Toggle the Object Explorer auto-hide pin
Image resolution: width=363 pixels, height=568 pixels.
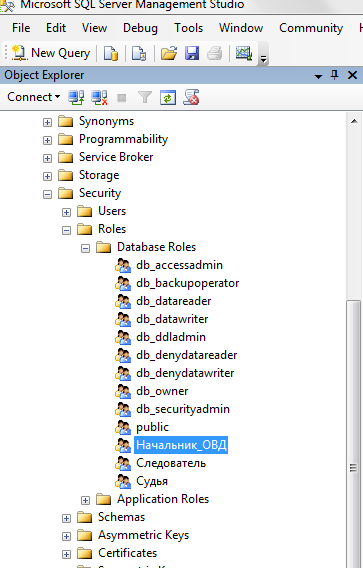click(x=335, y=75)
